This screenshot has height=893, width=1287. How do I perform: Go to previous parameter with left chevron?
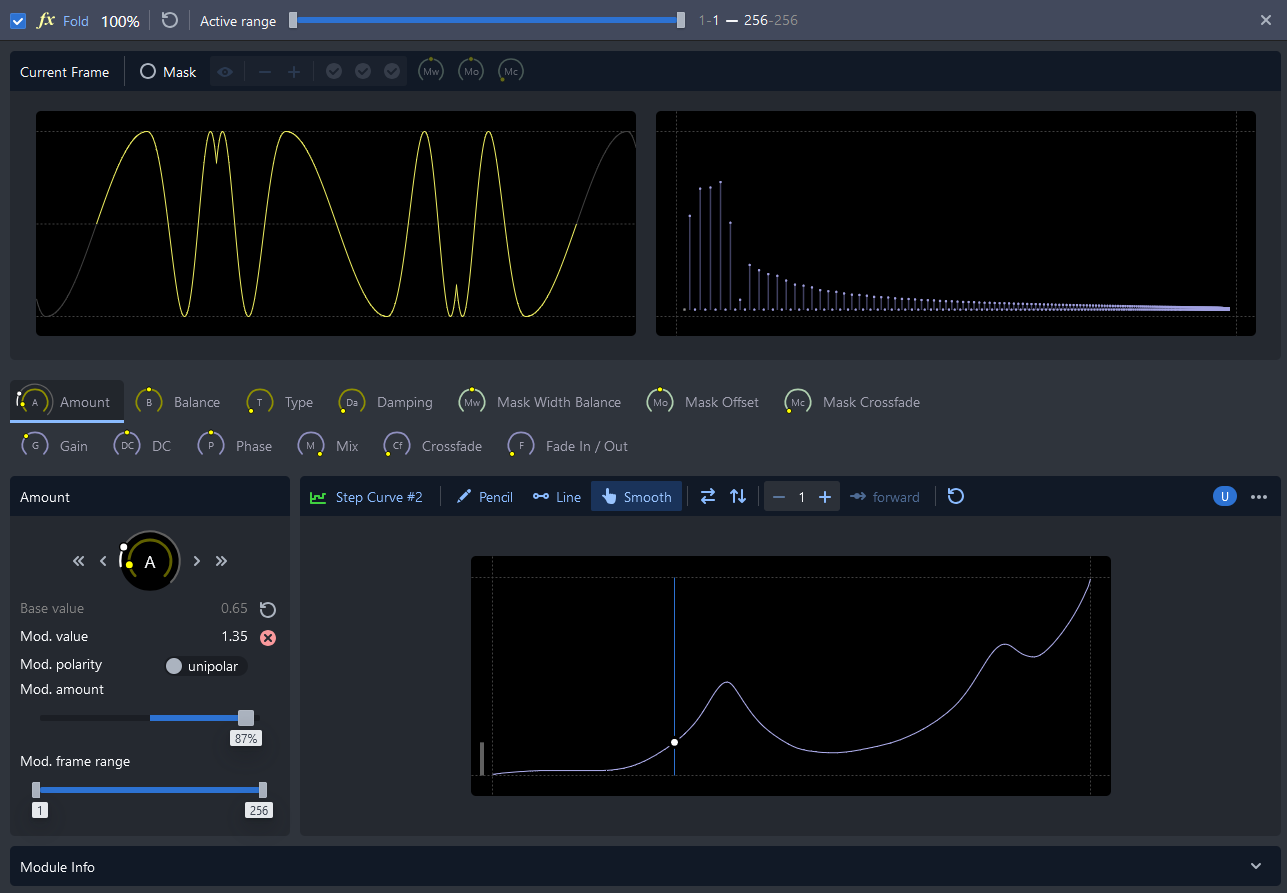point(103,561)
